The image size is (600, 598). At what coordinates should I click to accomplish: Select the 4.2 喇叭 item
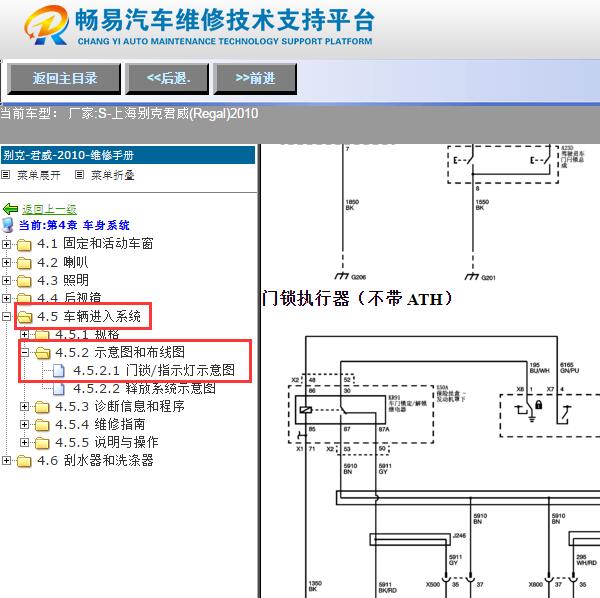coord(63,262)
